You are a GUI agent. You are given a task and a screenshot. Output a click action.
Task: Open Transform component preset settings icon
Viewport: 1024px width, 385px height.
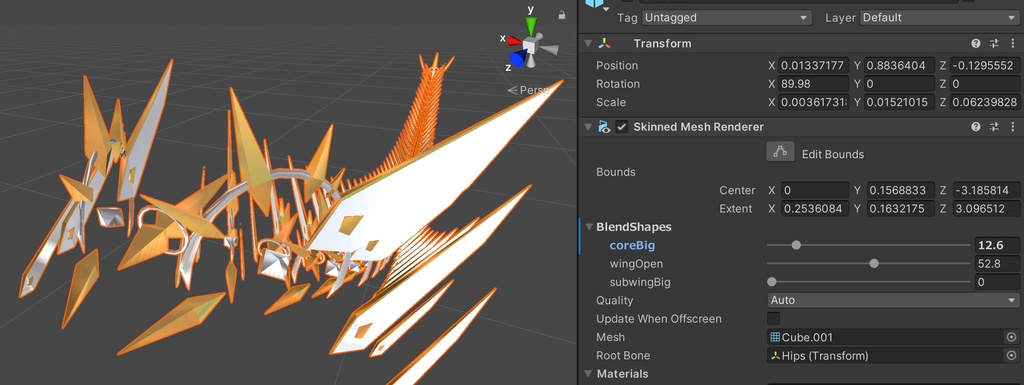[x=995, y=44]
